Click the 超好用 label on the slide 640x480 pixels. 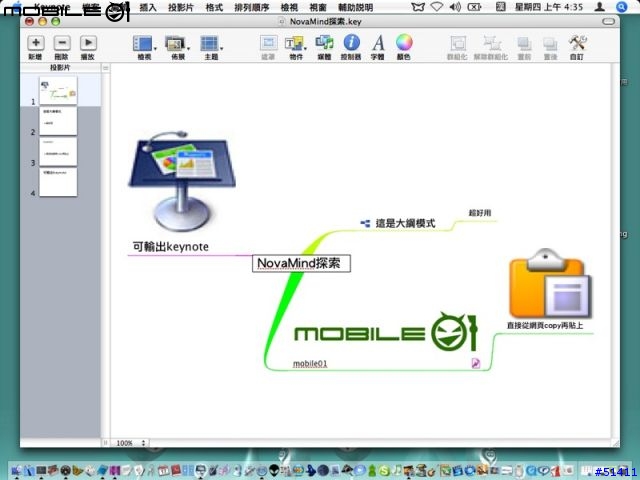coord(480,213)
